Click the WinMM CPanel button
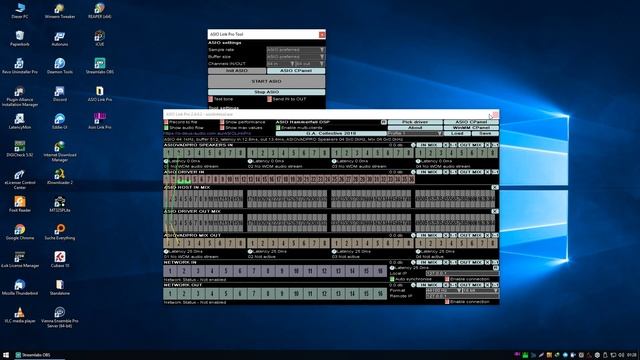This screenshot has width=640, height=360. click(x=471, y=128)
